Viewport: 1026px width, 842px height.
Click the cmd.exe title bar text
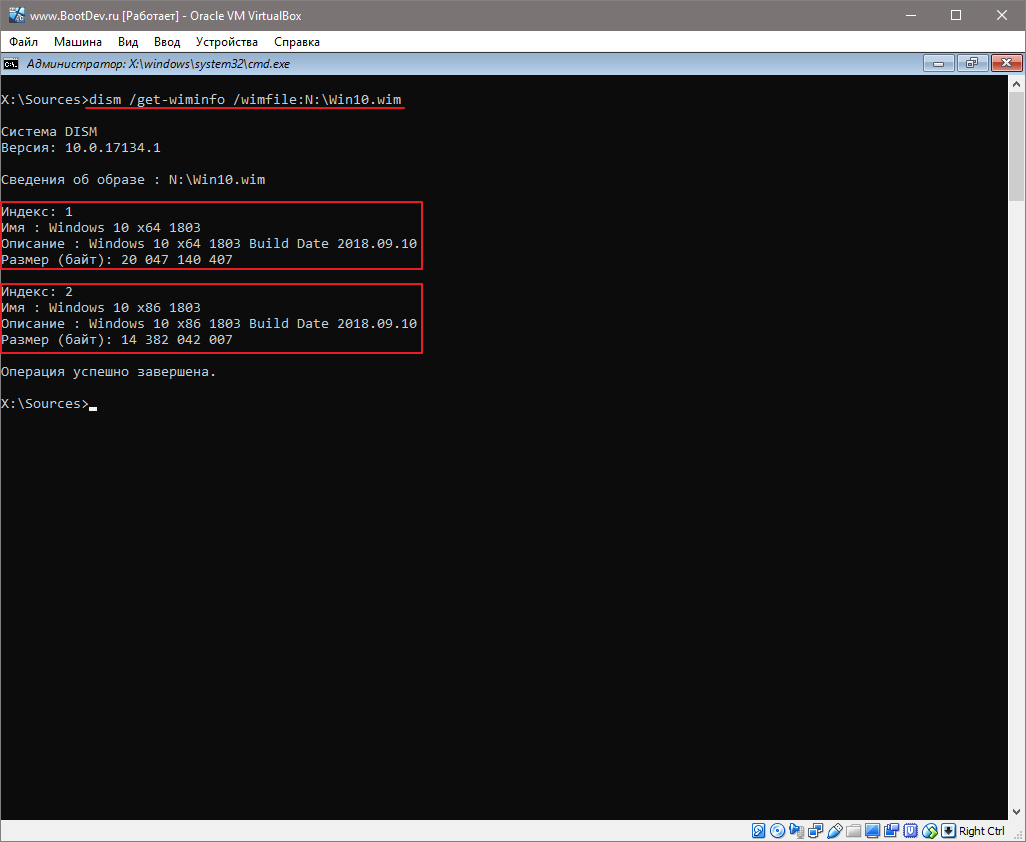(x=158, y=63)
